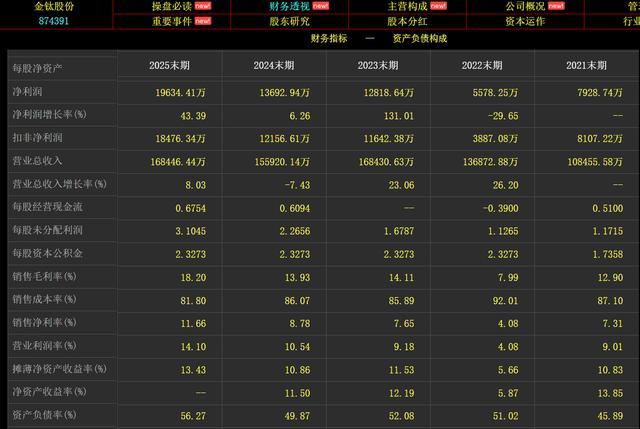
Task: Click the new badge beside 操盘必读
Action: click(203, 6)
